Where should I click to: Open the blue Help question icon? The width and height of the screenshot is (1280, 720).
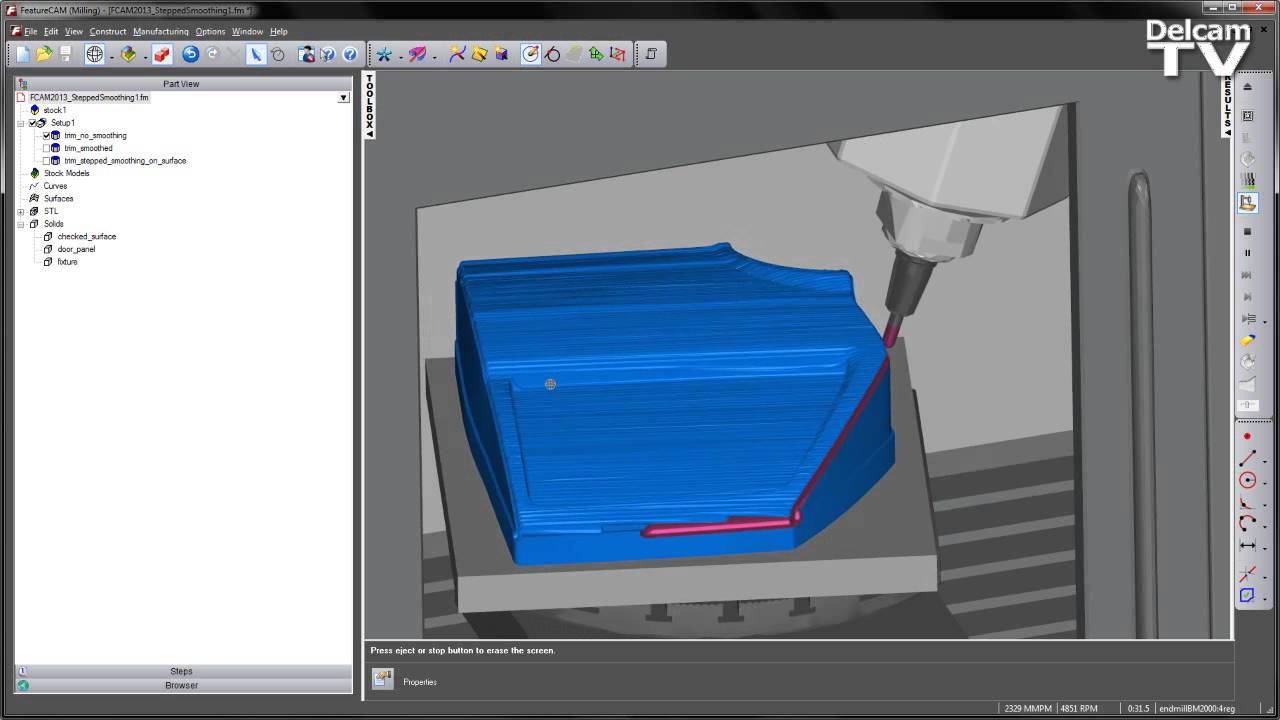[x=350, y=54]
